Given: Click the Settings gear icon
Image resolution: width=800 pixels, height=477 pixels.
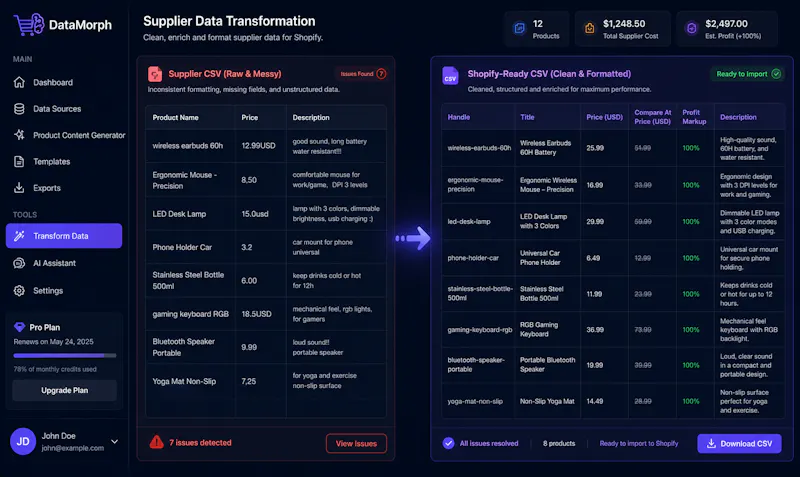Looking at the screenshot, I should coord(19,290).
